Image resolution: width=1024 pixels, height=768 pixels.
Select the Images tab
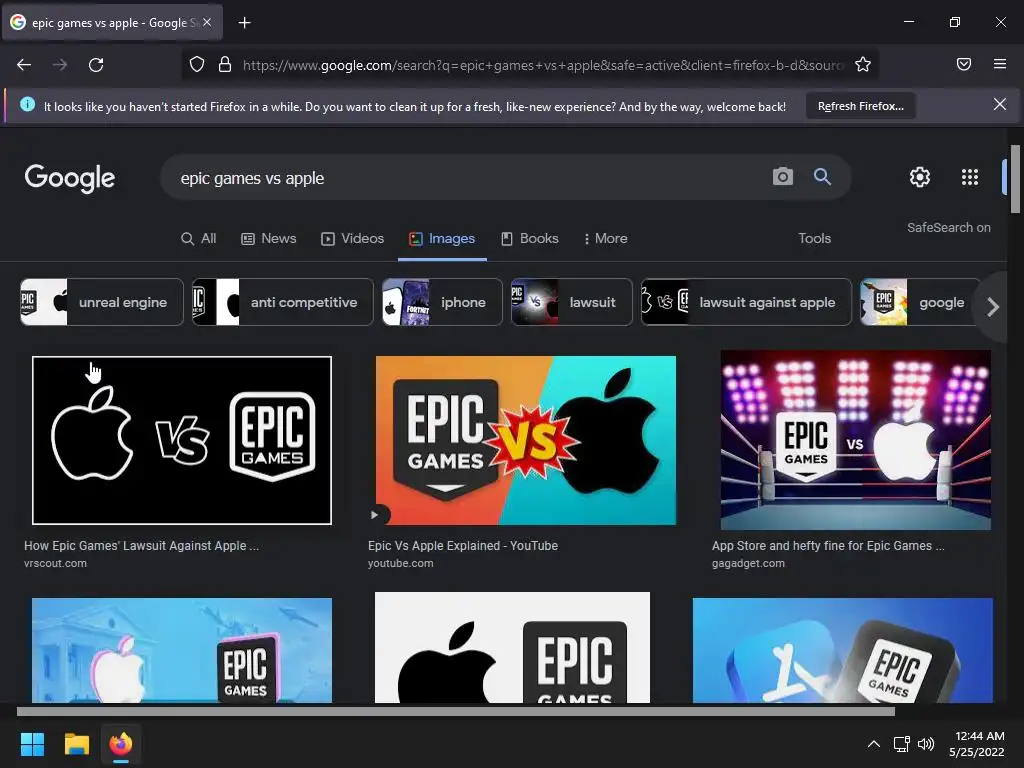[442, 238]
